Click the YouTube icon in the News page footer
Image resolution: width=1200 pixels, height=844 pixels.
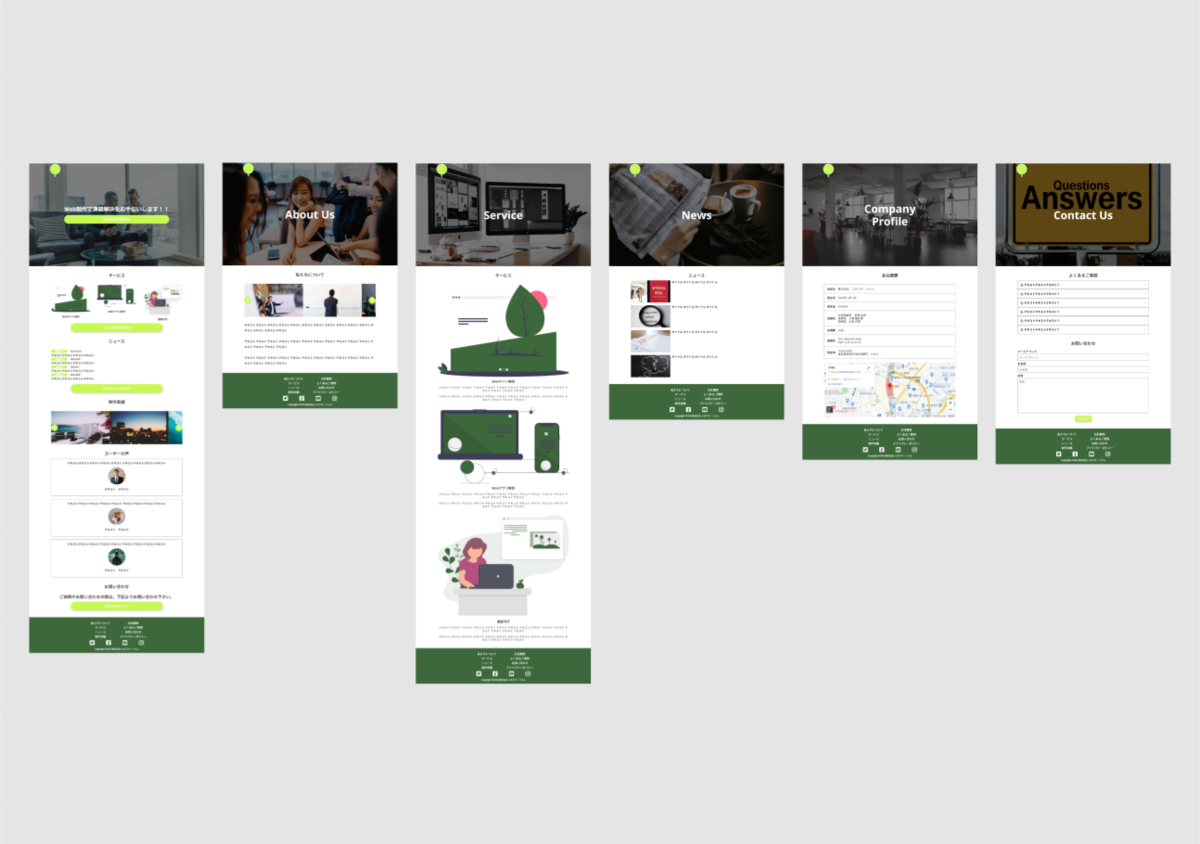point(705,410)
